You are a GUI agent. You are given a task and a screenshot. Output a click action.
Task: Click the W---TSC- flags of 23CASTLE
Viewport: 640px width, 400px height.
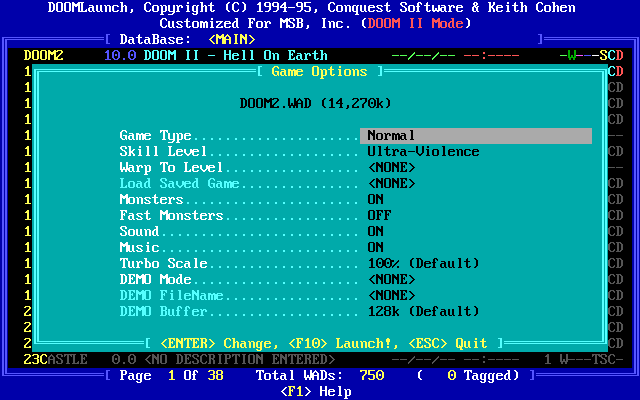coord(592,359)
